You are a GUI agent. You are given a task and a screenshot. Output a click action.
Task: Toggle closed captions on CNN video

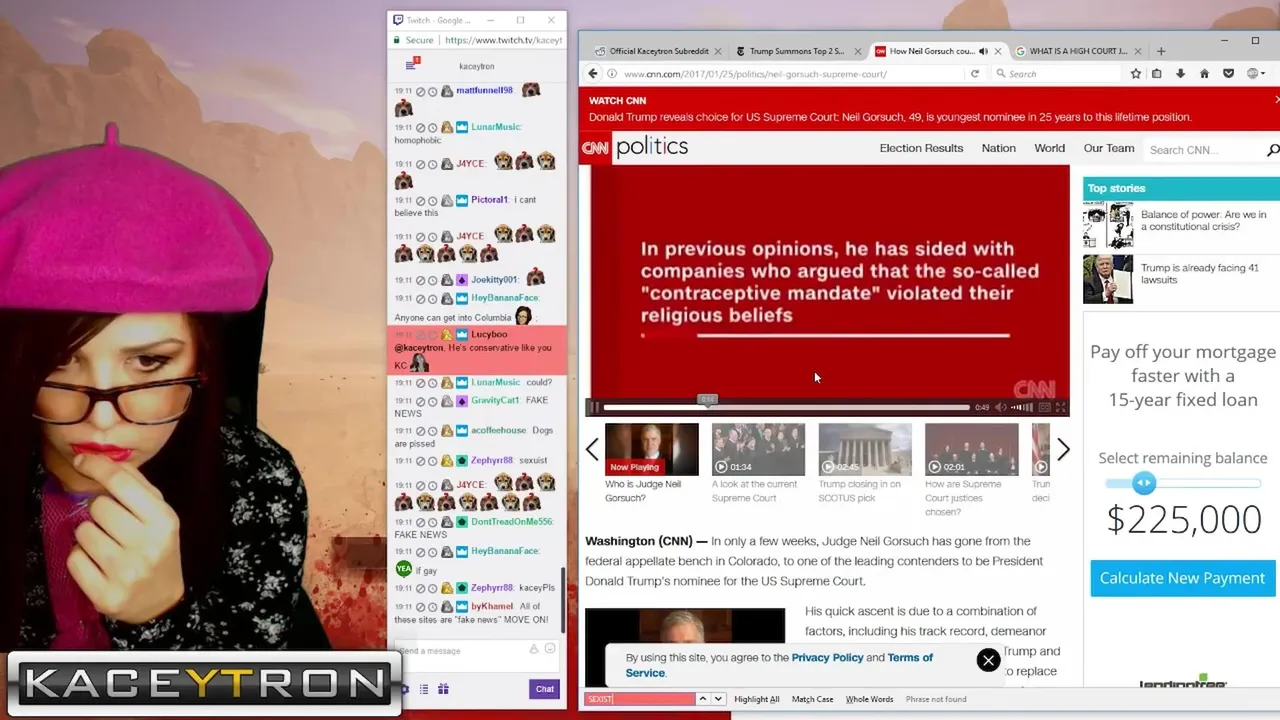click(x=1045, y=407)
